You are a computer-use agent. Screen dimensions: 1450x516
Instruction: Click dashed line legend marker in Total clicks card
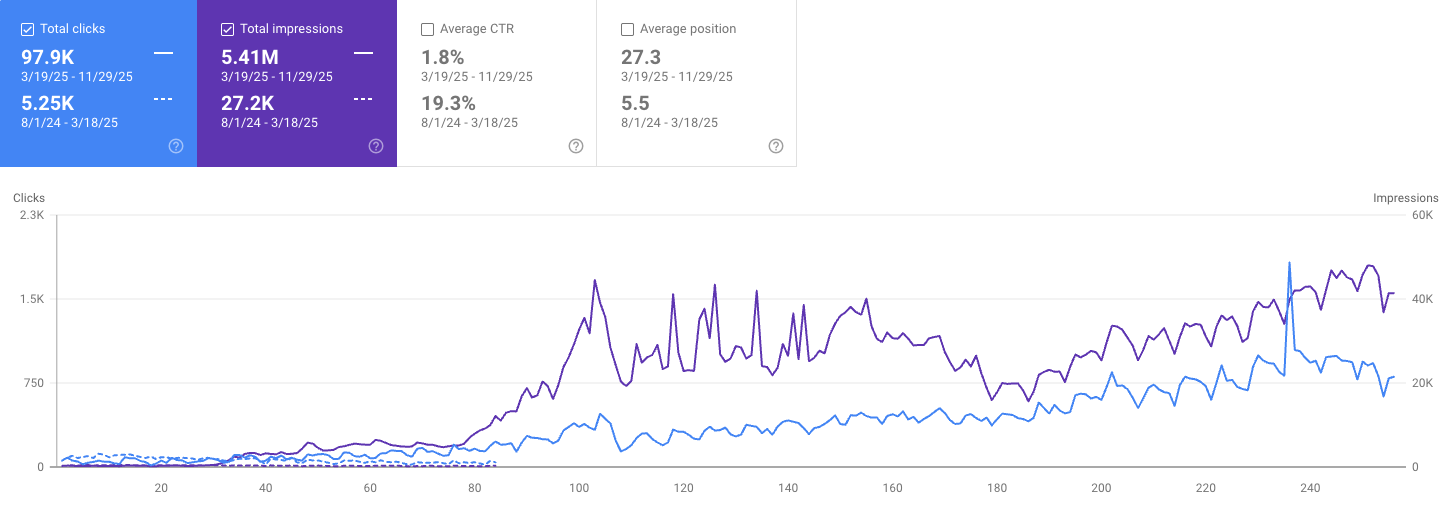tap(163, 99)
